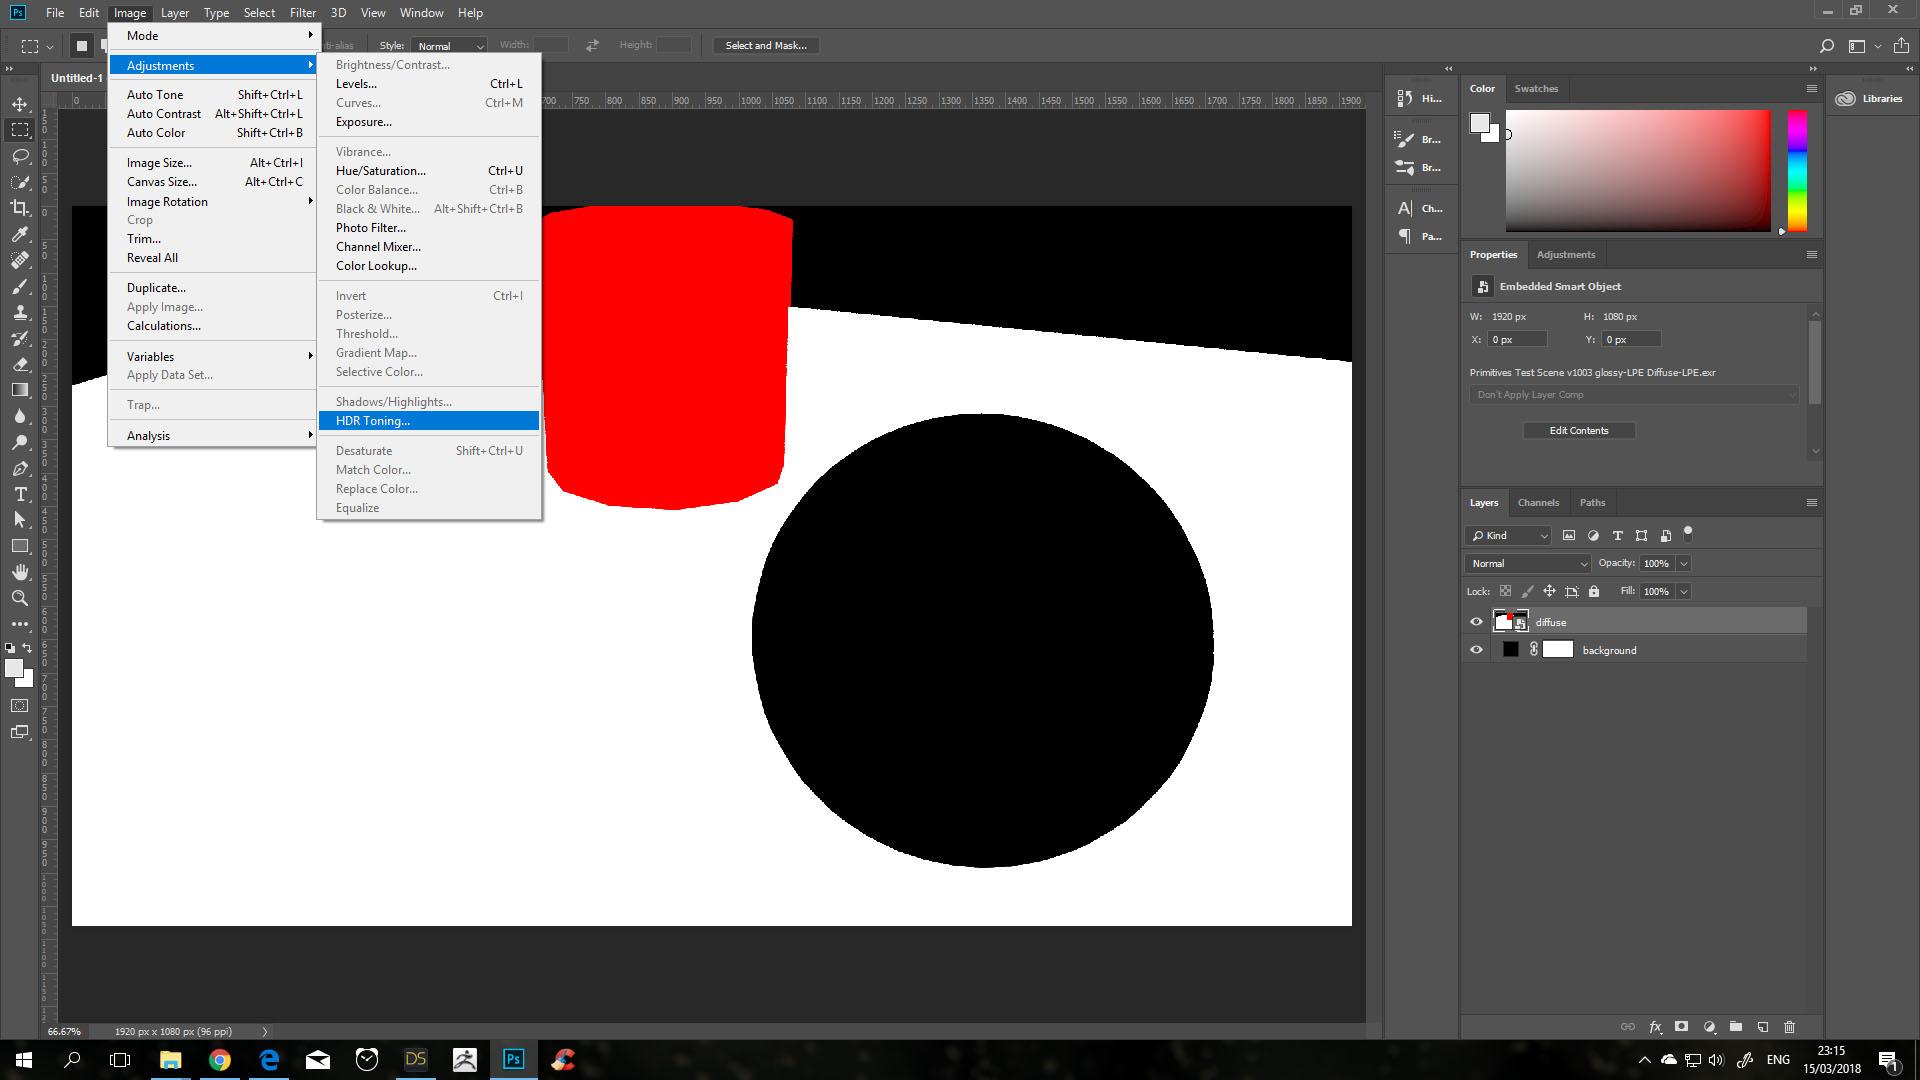This screenshot has height=1080, width=1920.
Task: Click the Select and Mask button
Action: pos(765,45)
